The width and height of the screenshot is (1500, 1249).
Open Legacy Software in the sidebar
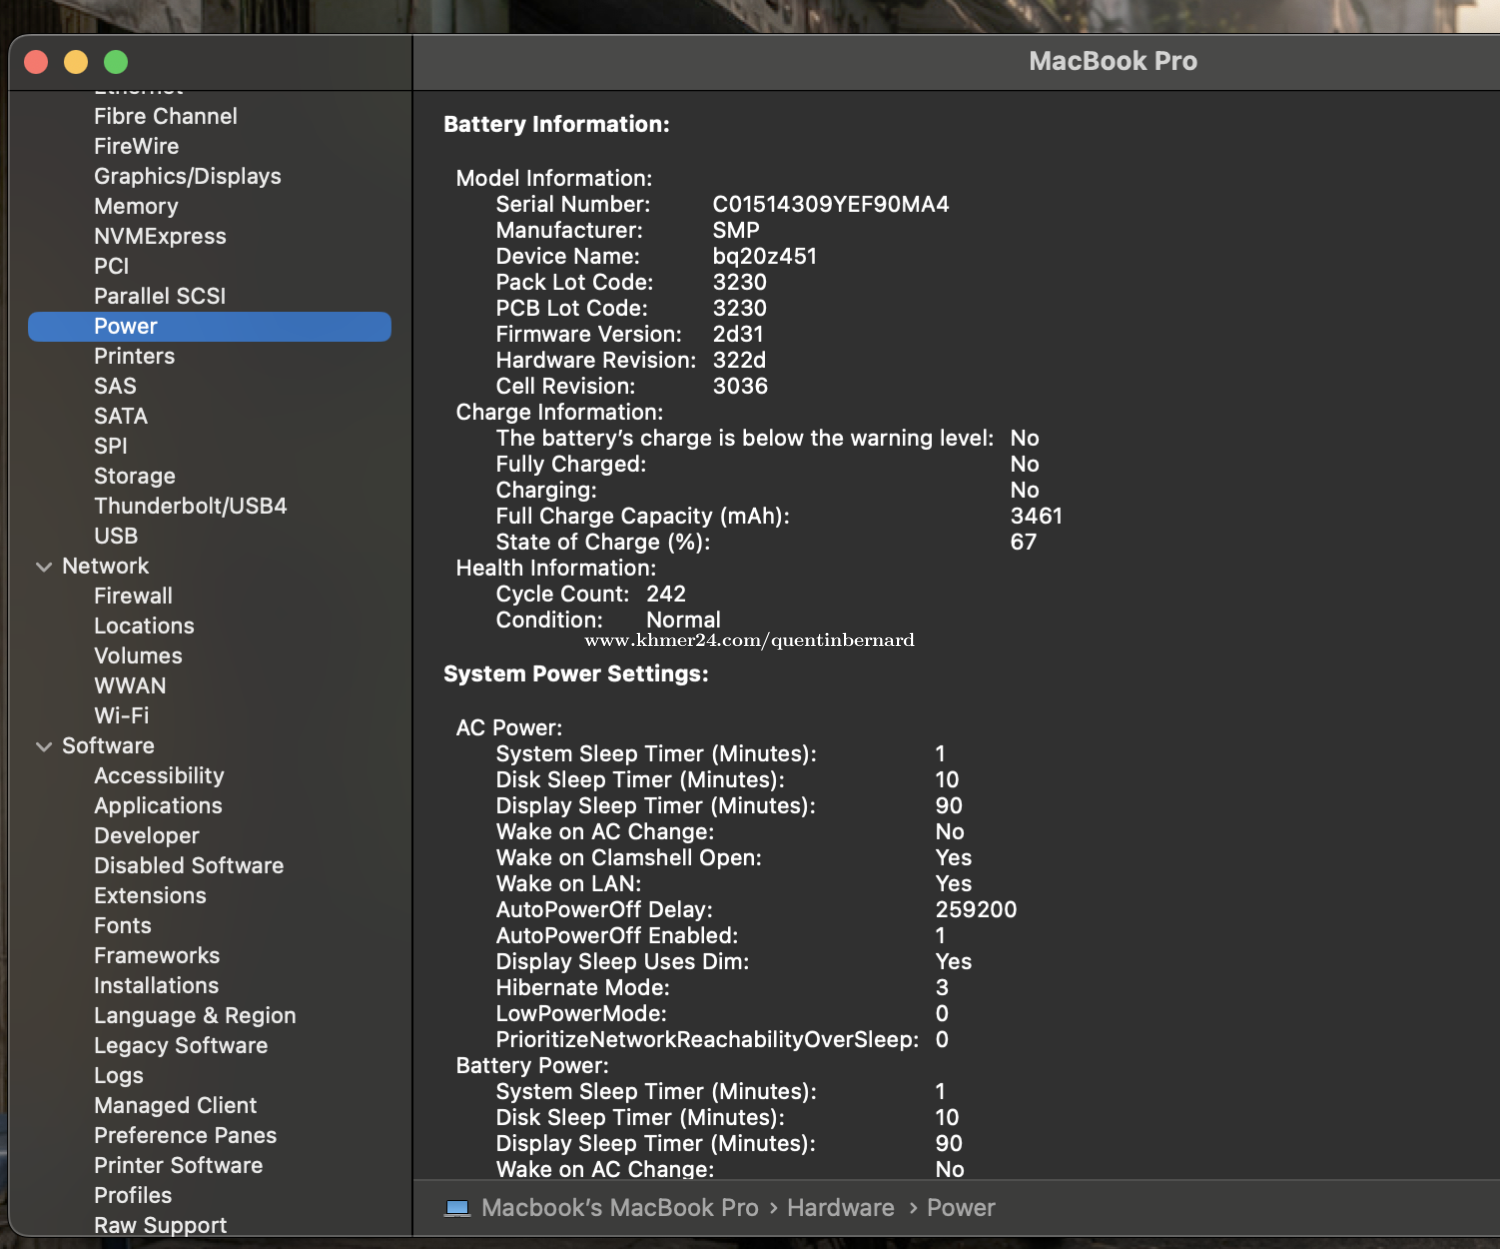tap(181, 1046)
